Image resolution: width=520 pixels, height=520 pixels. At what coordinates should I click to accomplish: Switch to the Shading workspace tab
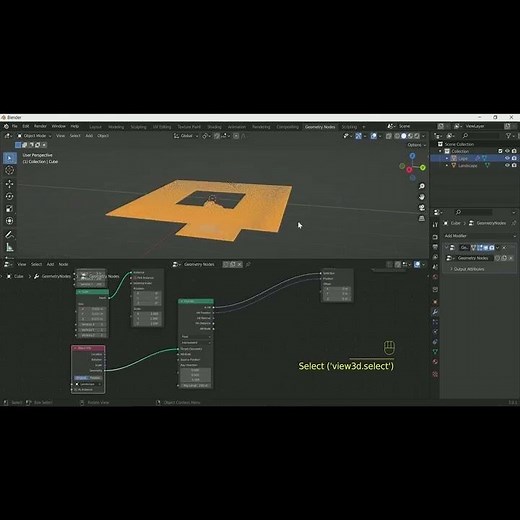pos(214,127)
